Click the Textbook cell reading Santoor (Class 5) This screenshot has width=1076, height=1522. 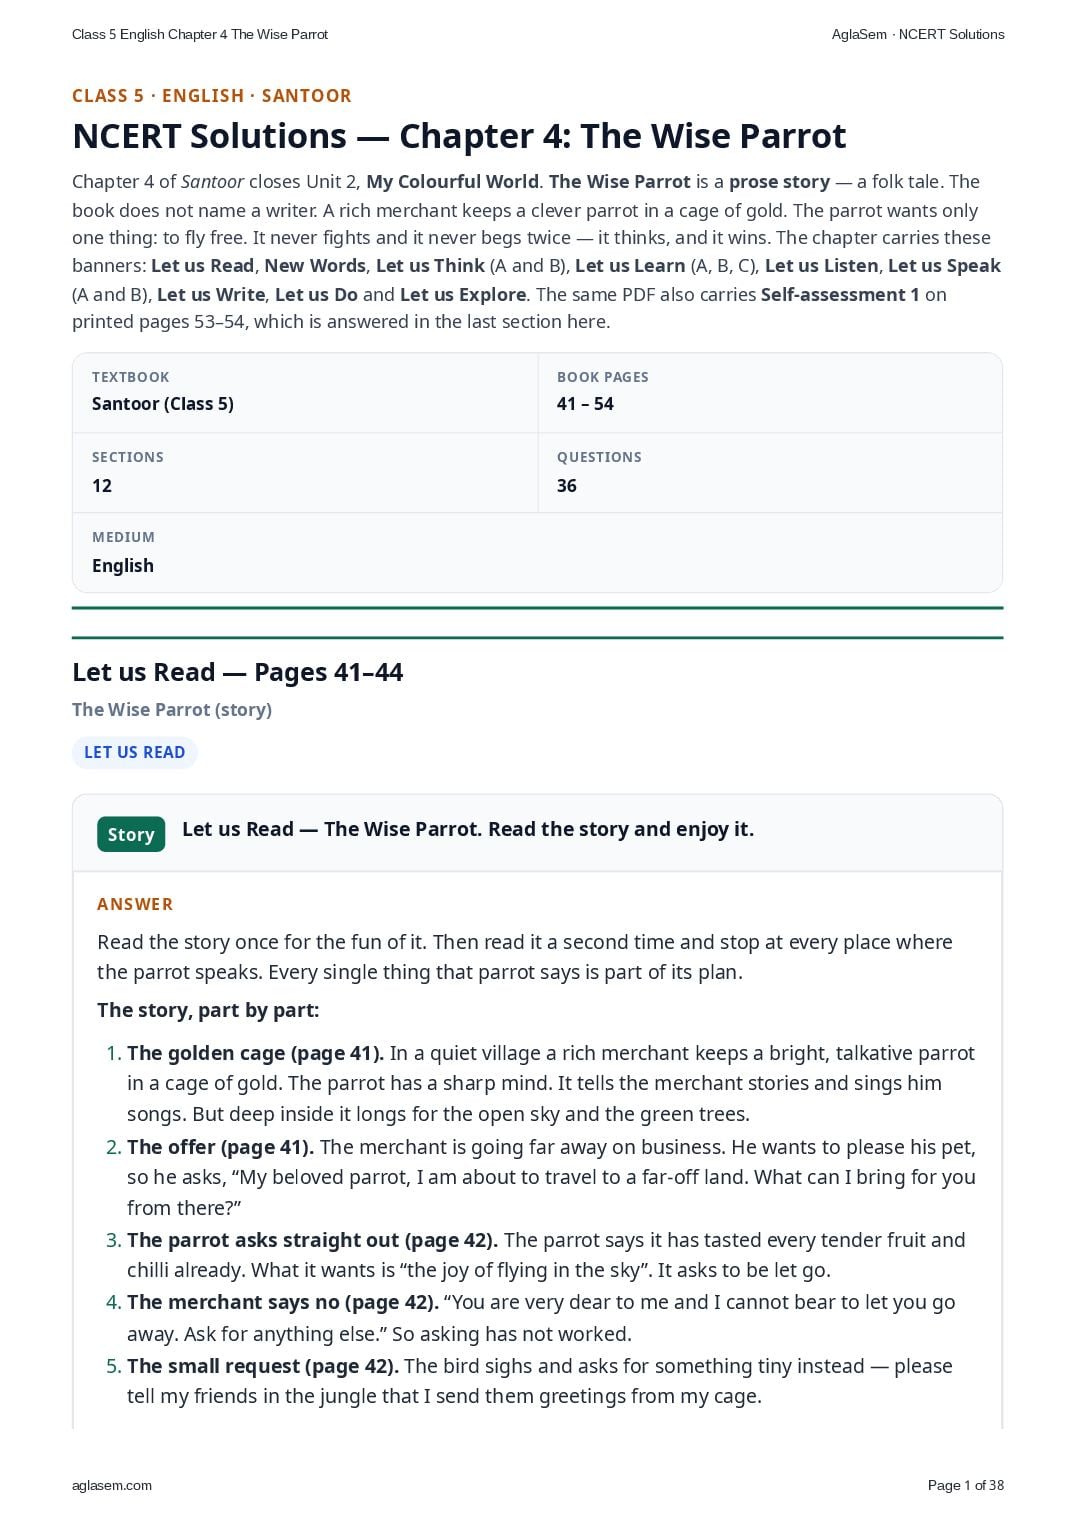coord(305,393)
